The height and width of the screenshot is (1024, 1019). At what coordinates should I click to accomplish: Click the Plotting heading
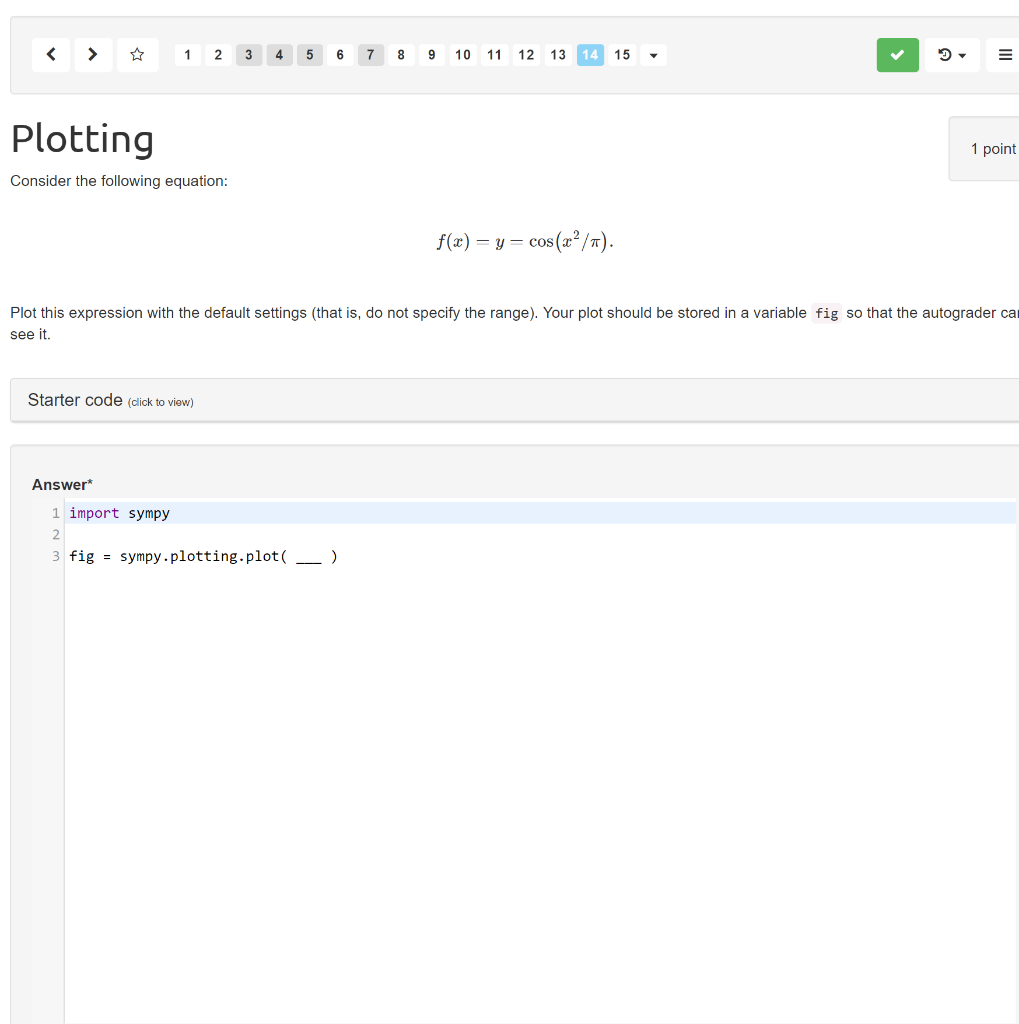click(x=82, y=139)
